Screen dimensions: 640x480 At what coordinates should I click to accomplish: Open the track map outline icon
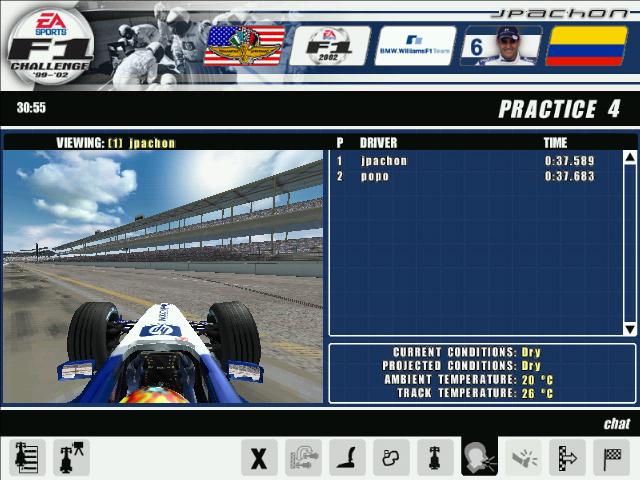pyautogui.click(x=391, y=458)
